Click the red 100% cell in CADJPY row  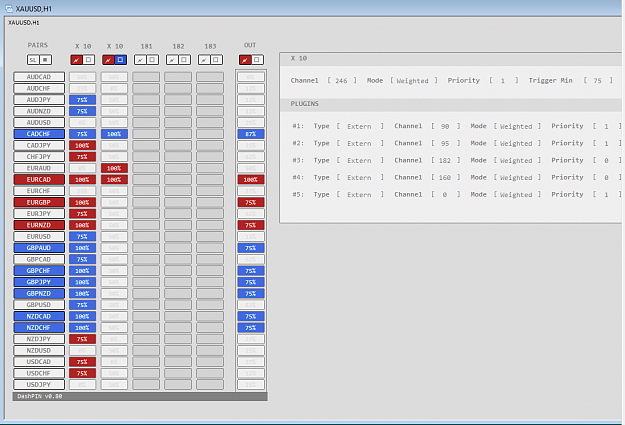click(x=83, y=146)
